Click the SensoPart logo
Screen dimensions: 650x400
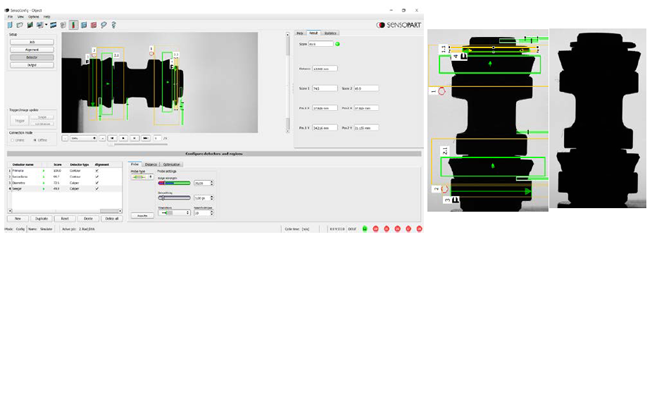[398, 25]
